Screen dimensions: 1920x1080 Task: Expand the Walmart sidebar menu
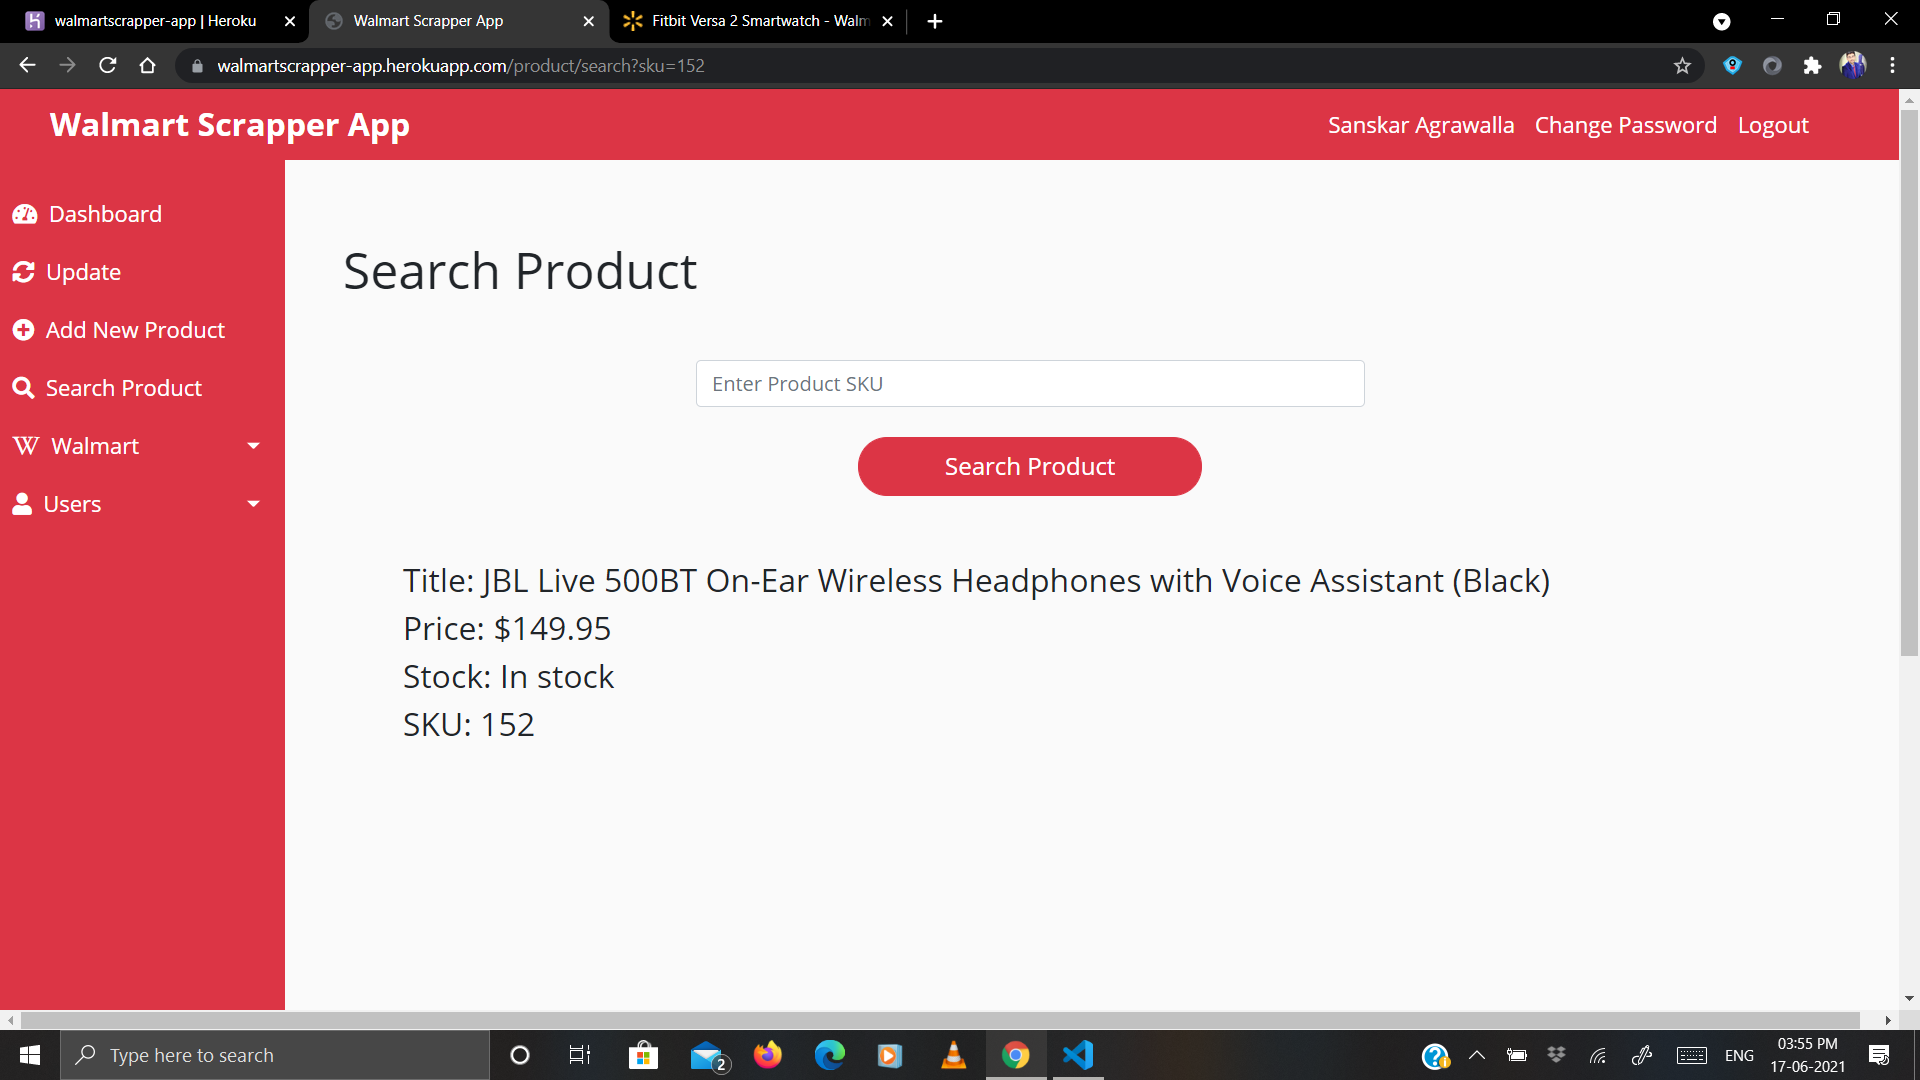click(x=253, y=446)
